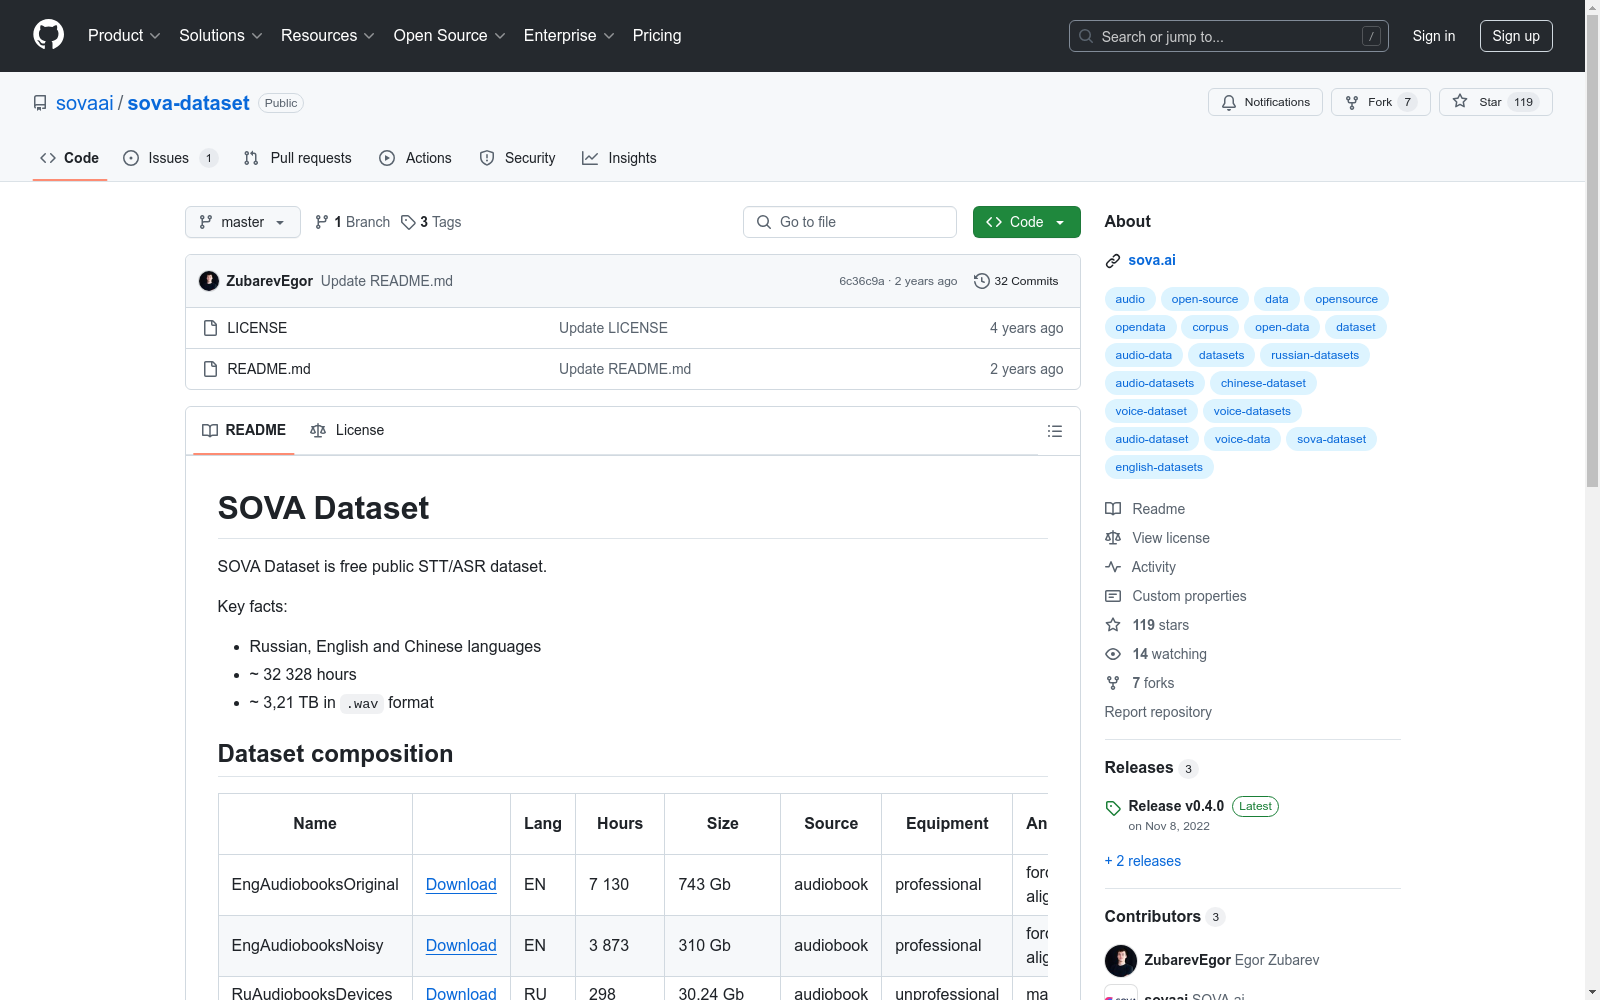Screen dimensions: 1600x1000
Task: Click the history clock icon by 32 Commits
Action: coord(982,281)
